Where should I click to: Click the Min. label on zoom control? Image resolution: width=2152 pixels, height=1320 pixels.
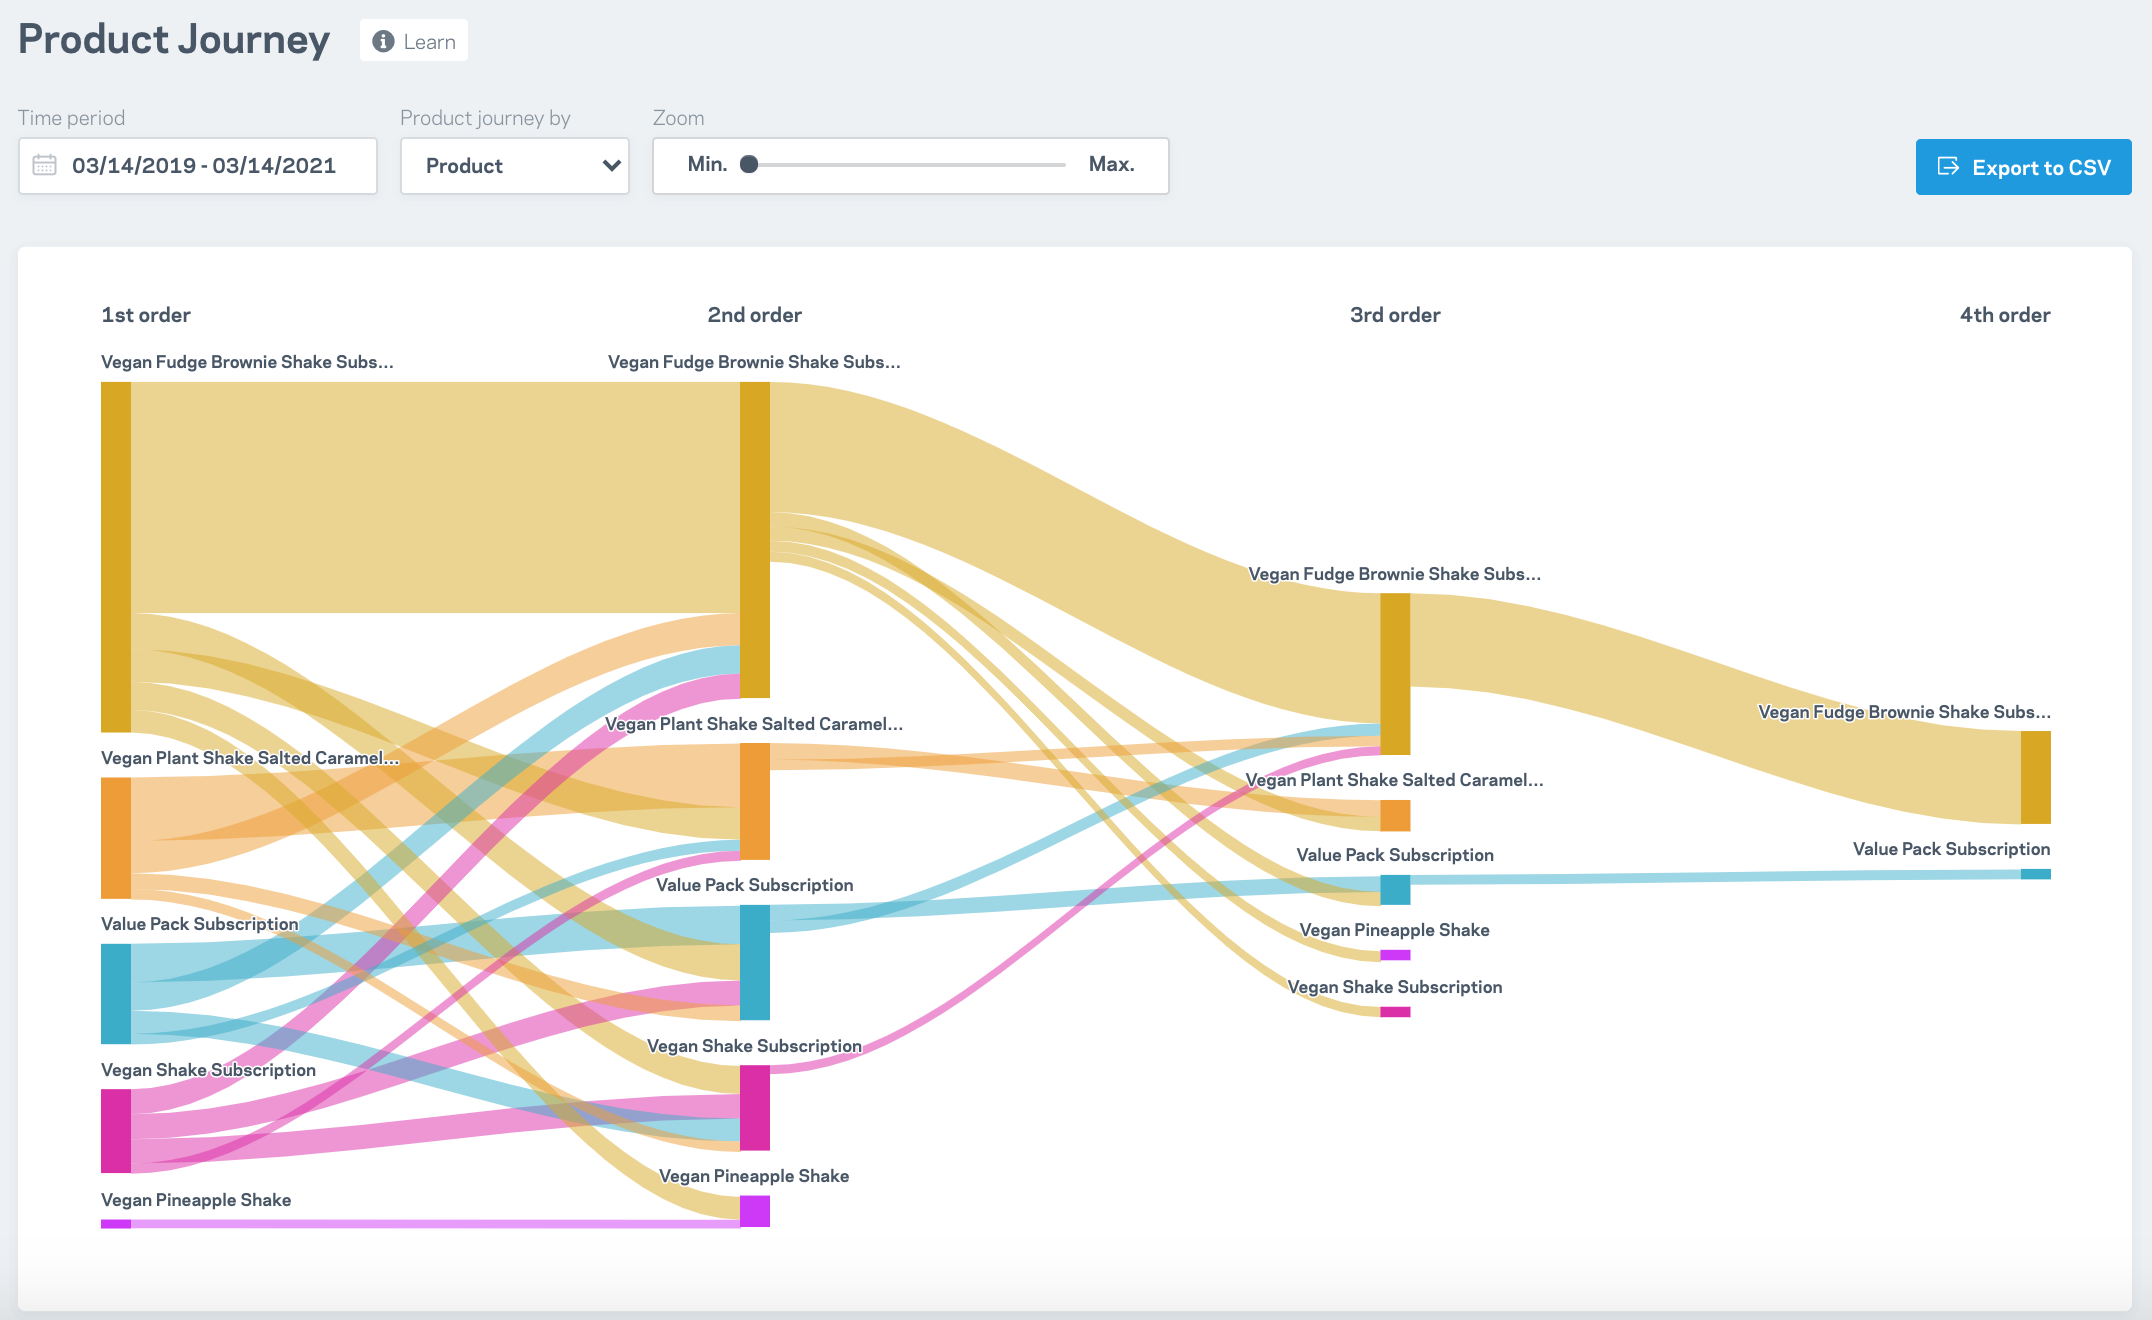707,165
